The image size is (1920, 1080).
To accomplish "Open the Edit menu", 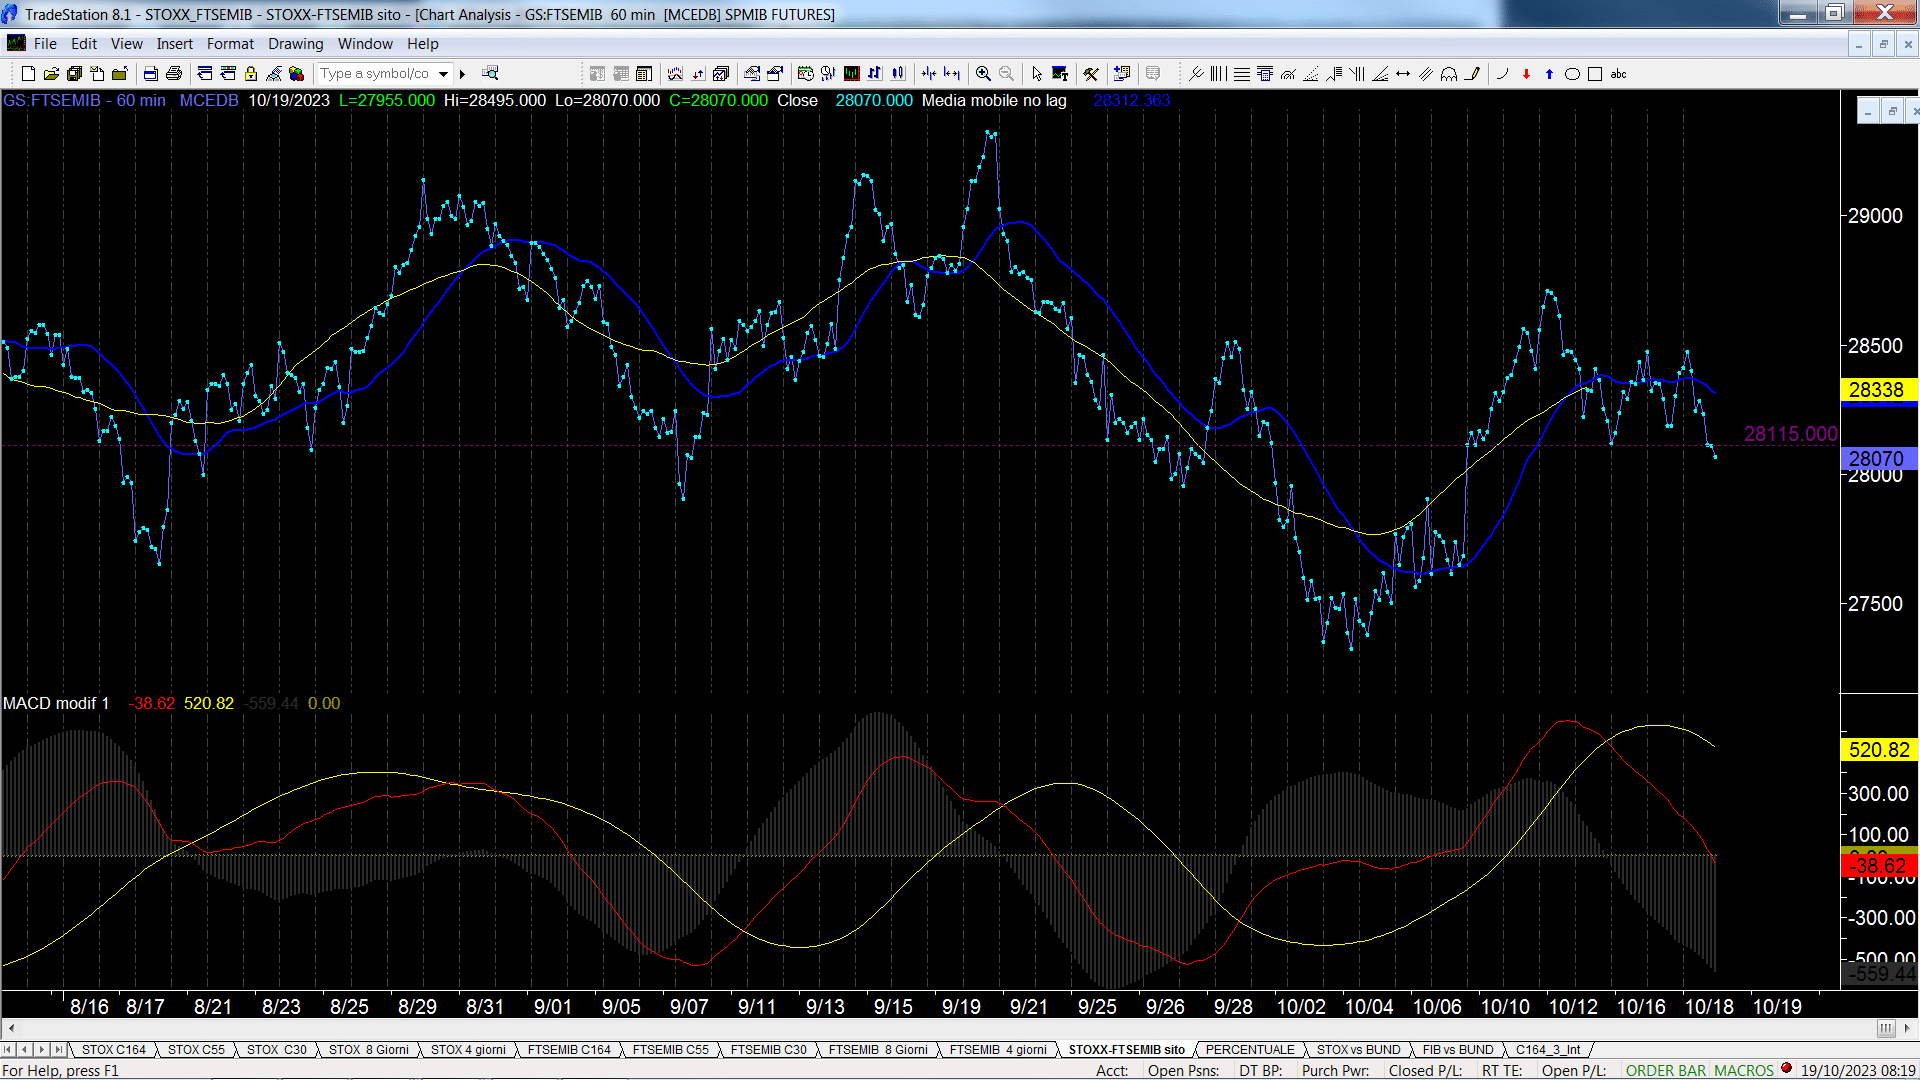I will click(84, 44).
